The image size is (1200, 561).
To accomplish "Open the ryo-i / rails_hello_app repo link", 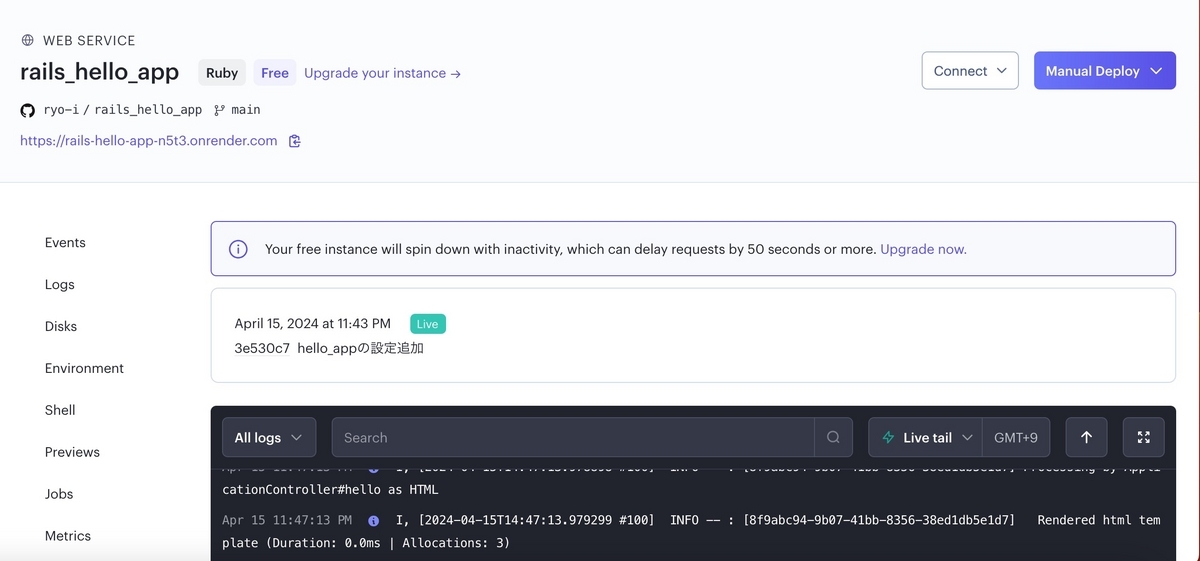I will pyautogui.click(x=123, y=110).
